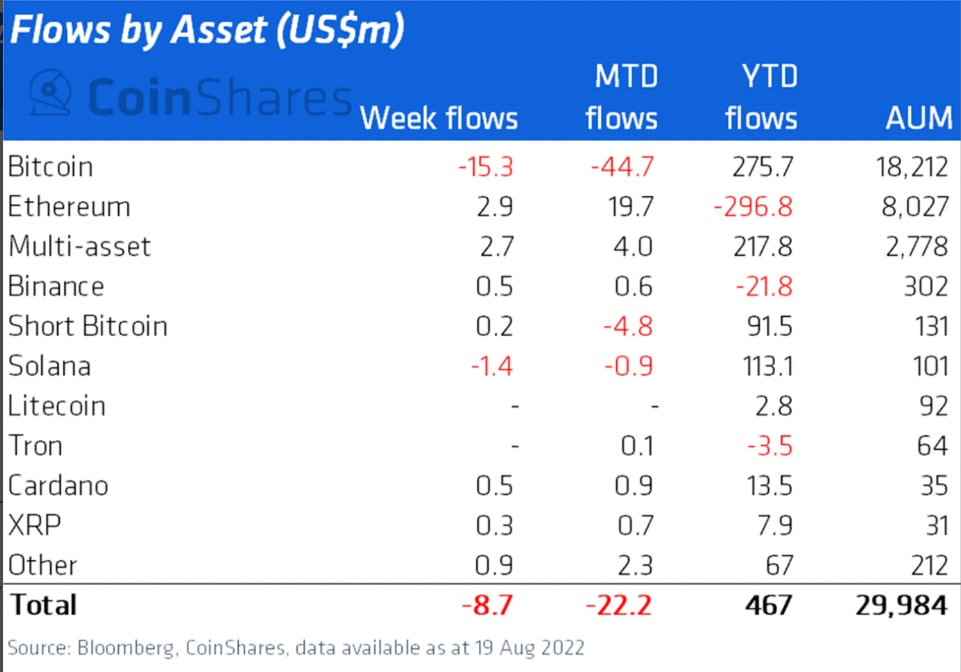Select the Solana row label
The width and height of the screenshot is (961, 672).
click(x=49, y=366)
